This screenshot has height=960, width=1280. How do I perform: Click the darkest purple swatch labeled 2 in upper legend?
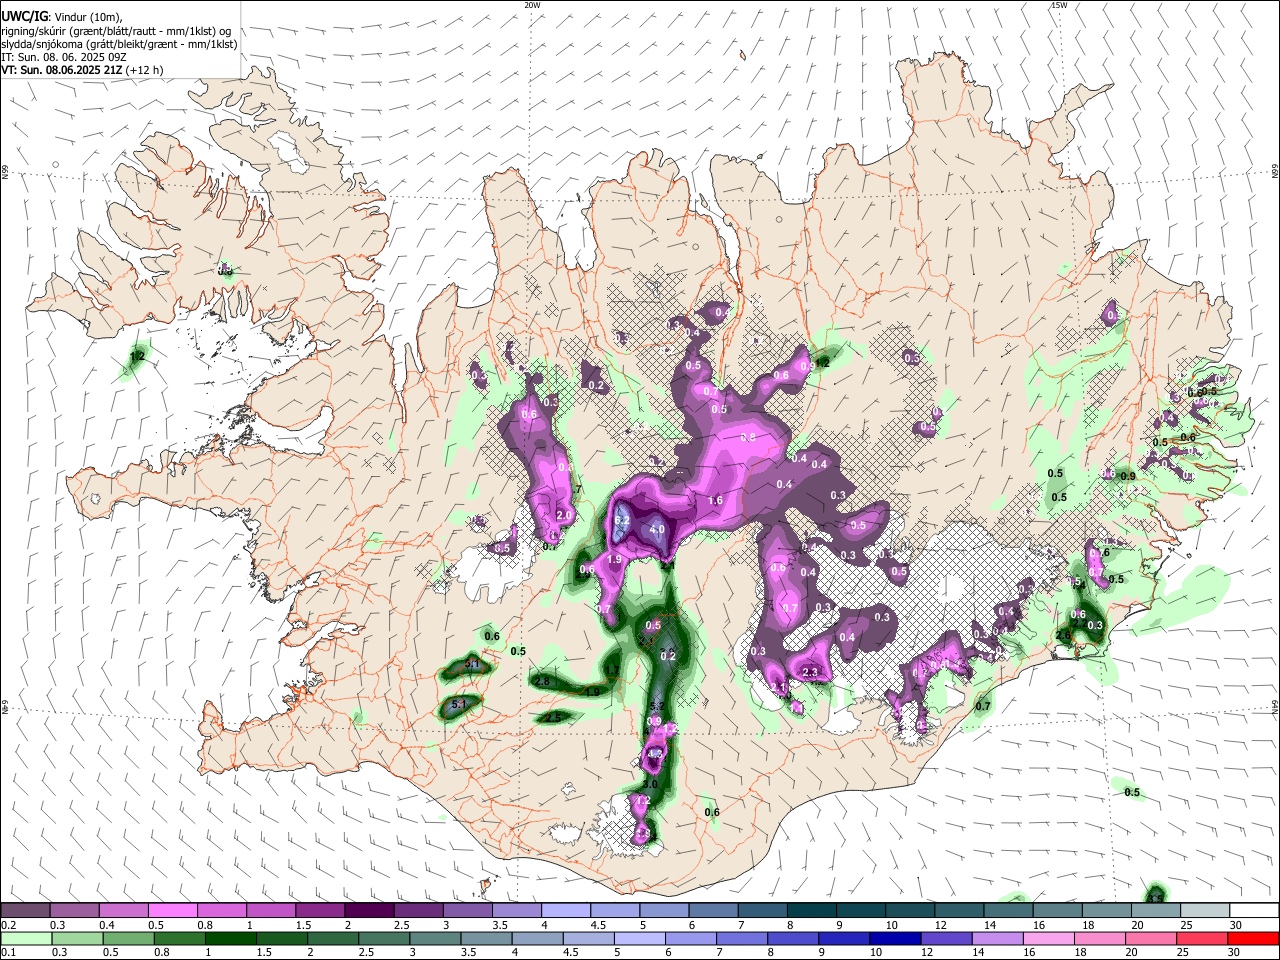point(369,911)
